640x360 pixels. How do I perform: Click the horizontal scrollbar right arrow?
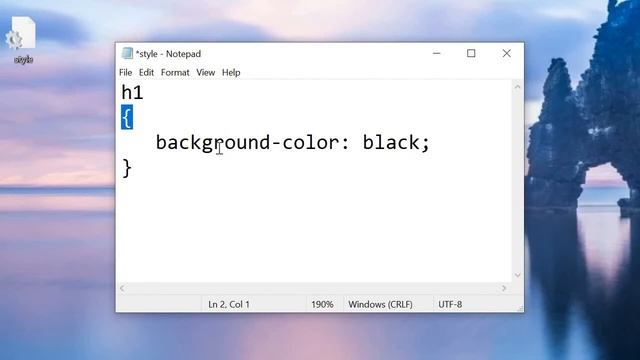click(x=504, y=288)
